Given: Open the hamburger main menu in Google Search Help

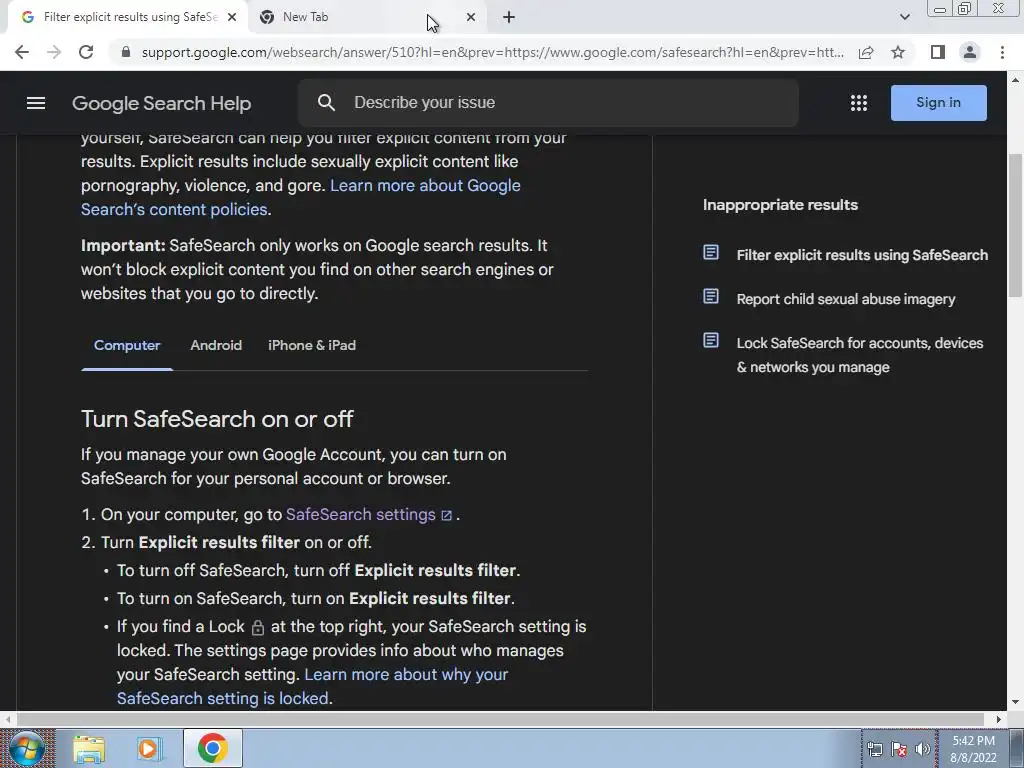Looking at the screenshot, I should [x=36, y=103].
